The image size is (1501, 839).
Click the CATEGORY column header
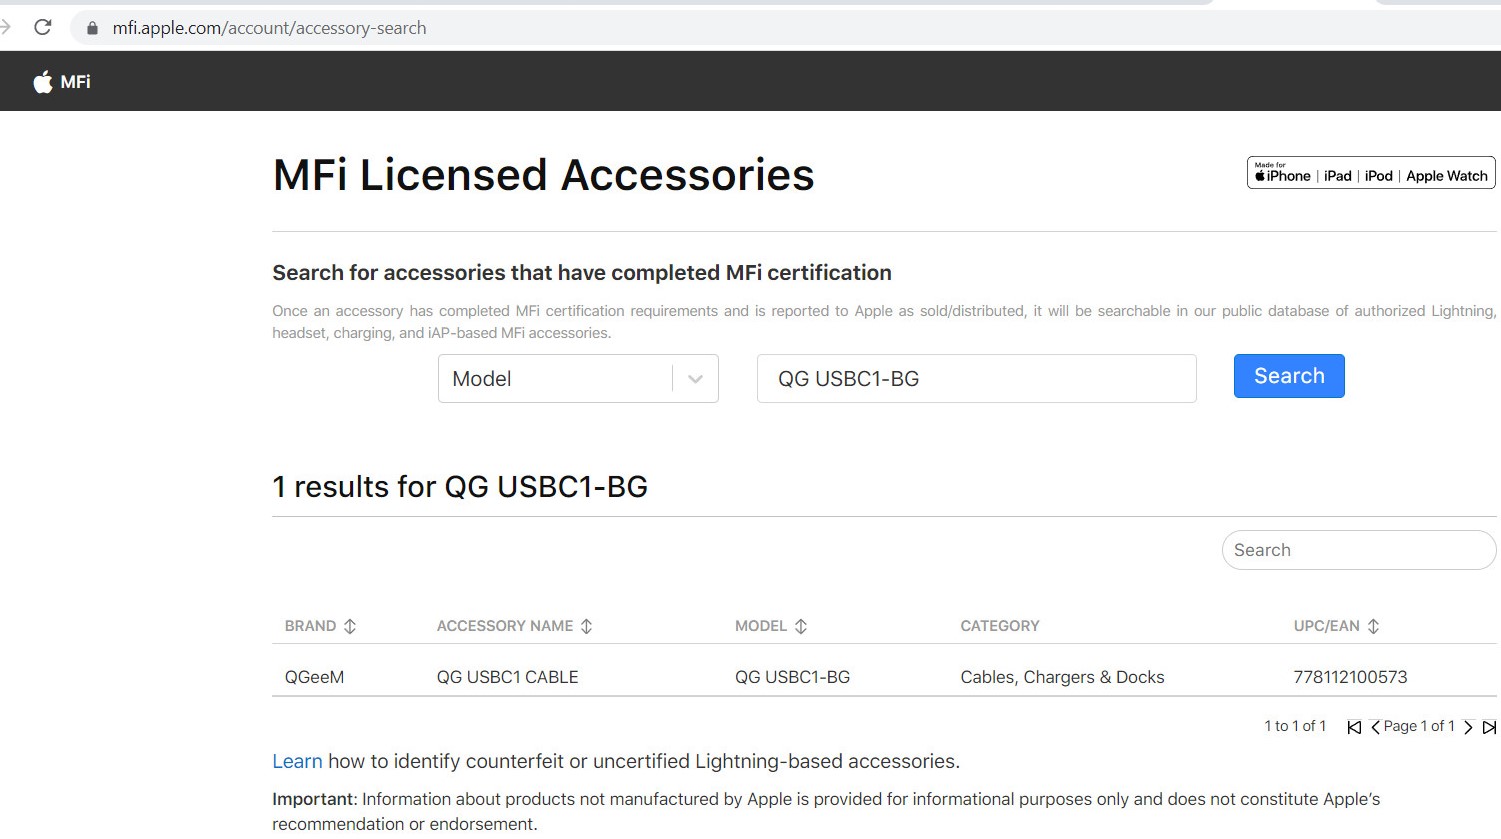[1000, 626]
